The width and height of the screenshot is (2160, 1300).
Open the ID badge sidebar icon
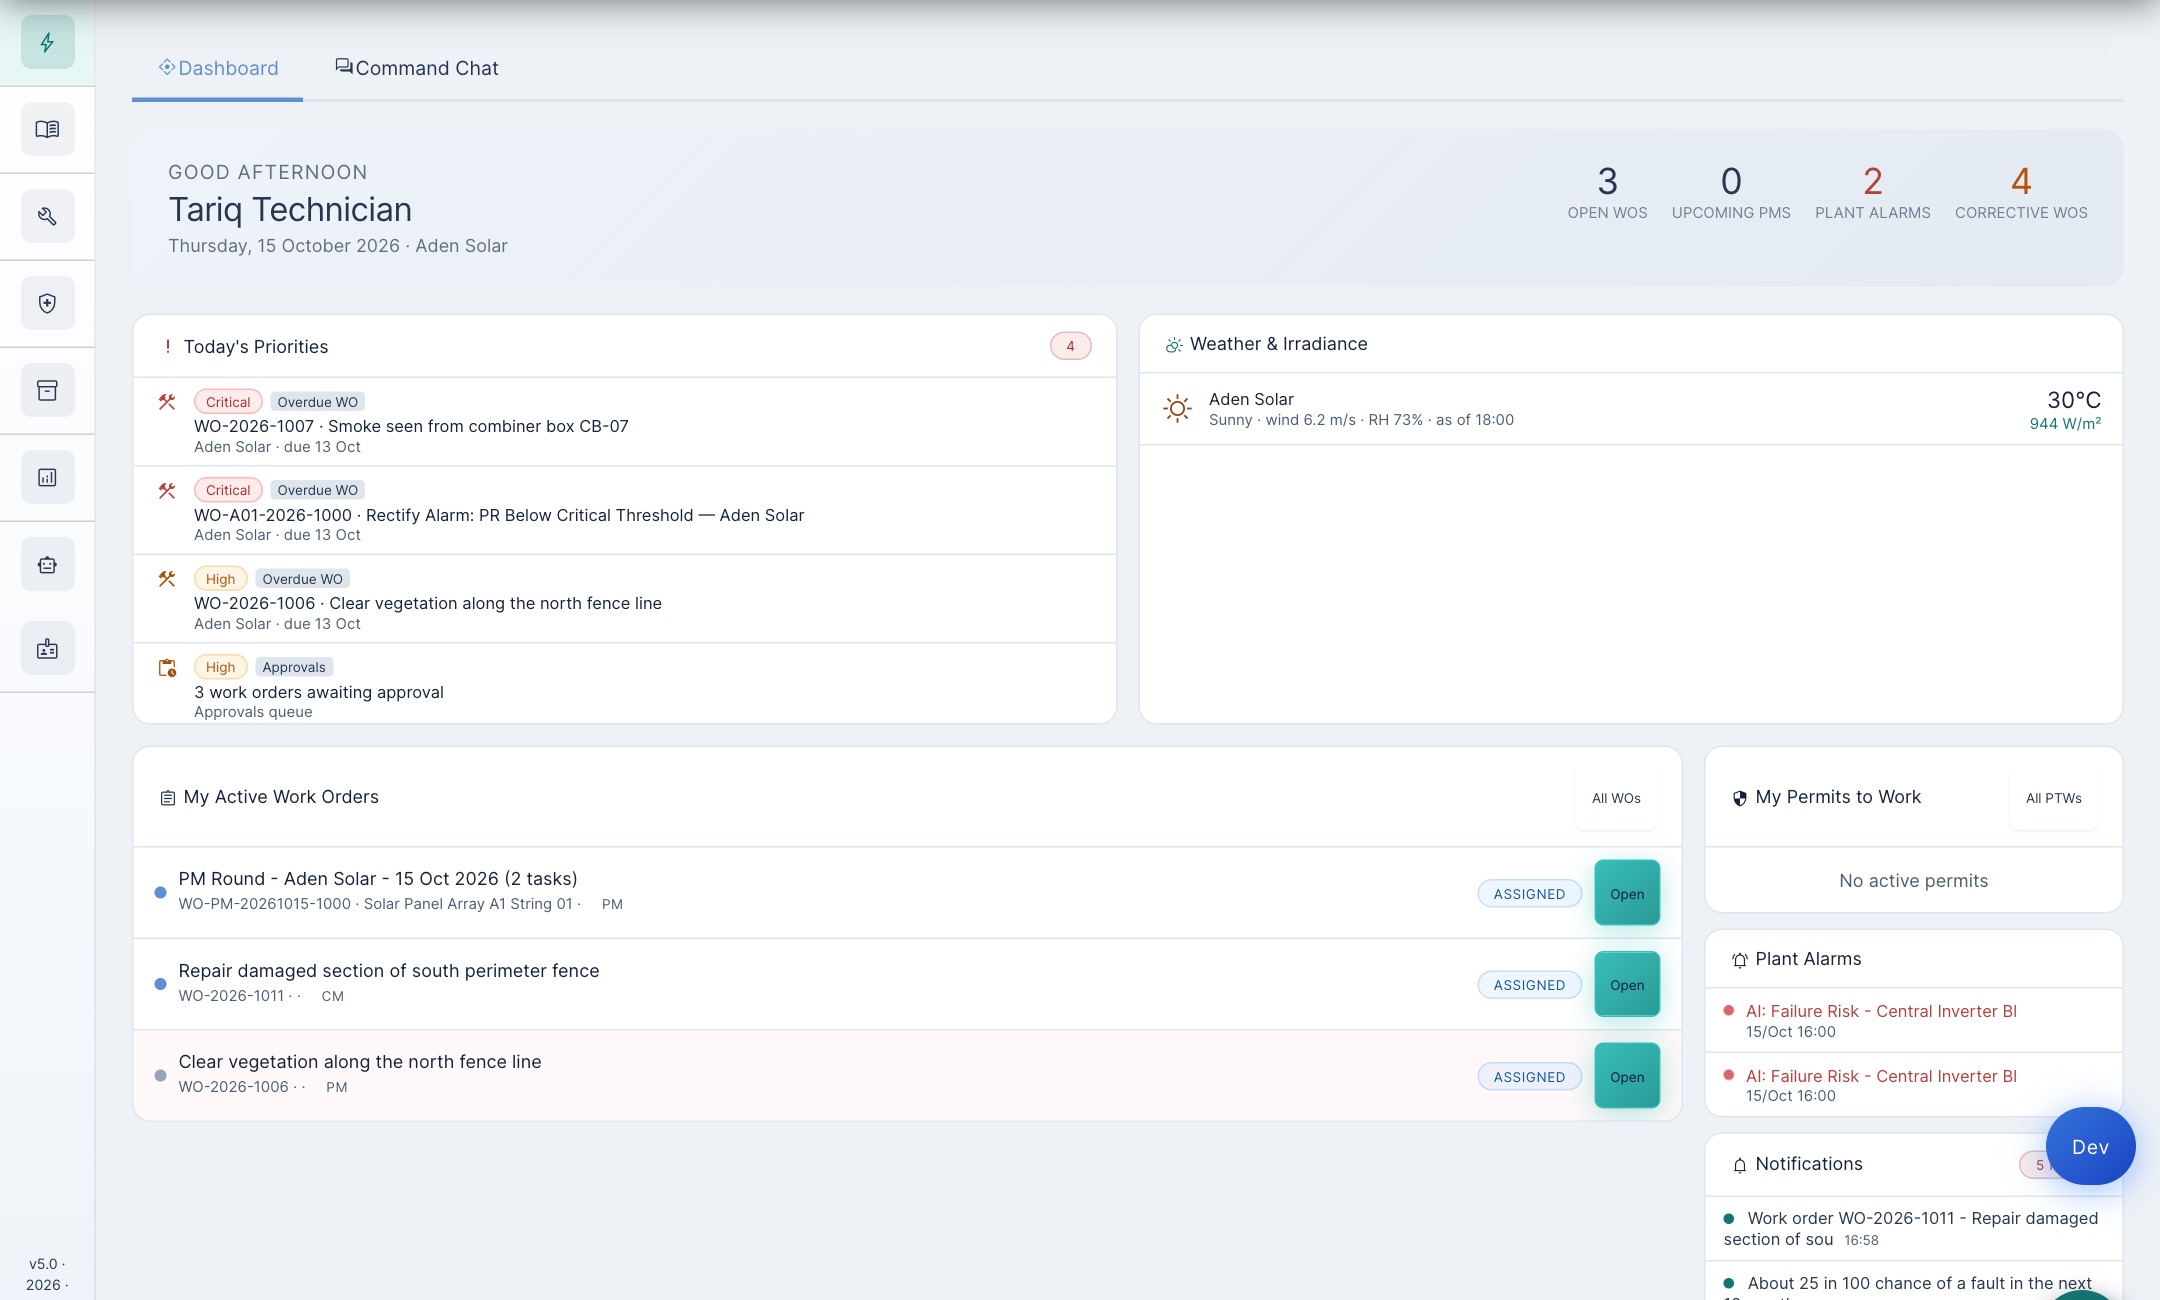click(47, 649)
